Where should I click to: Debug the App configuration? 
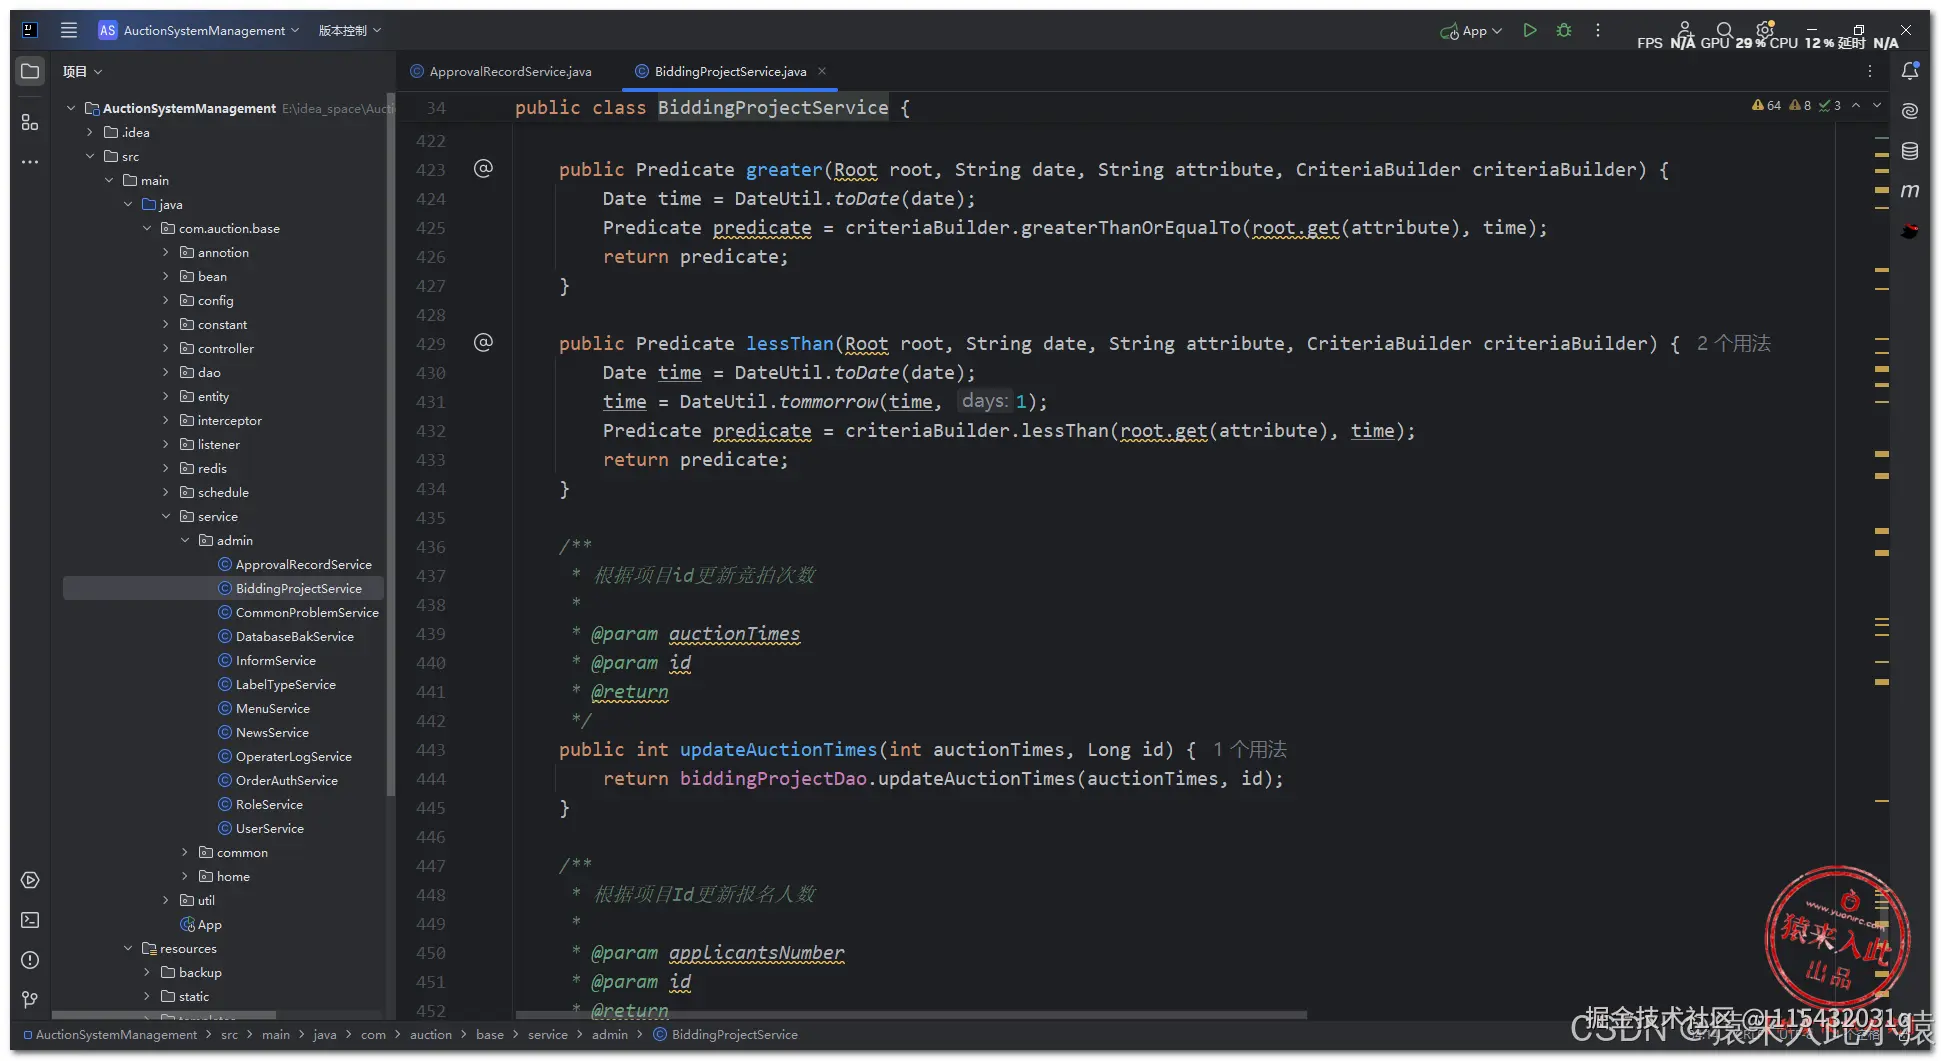point(1564,30)
